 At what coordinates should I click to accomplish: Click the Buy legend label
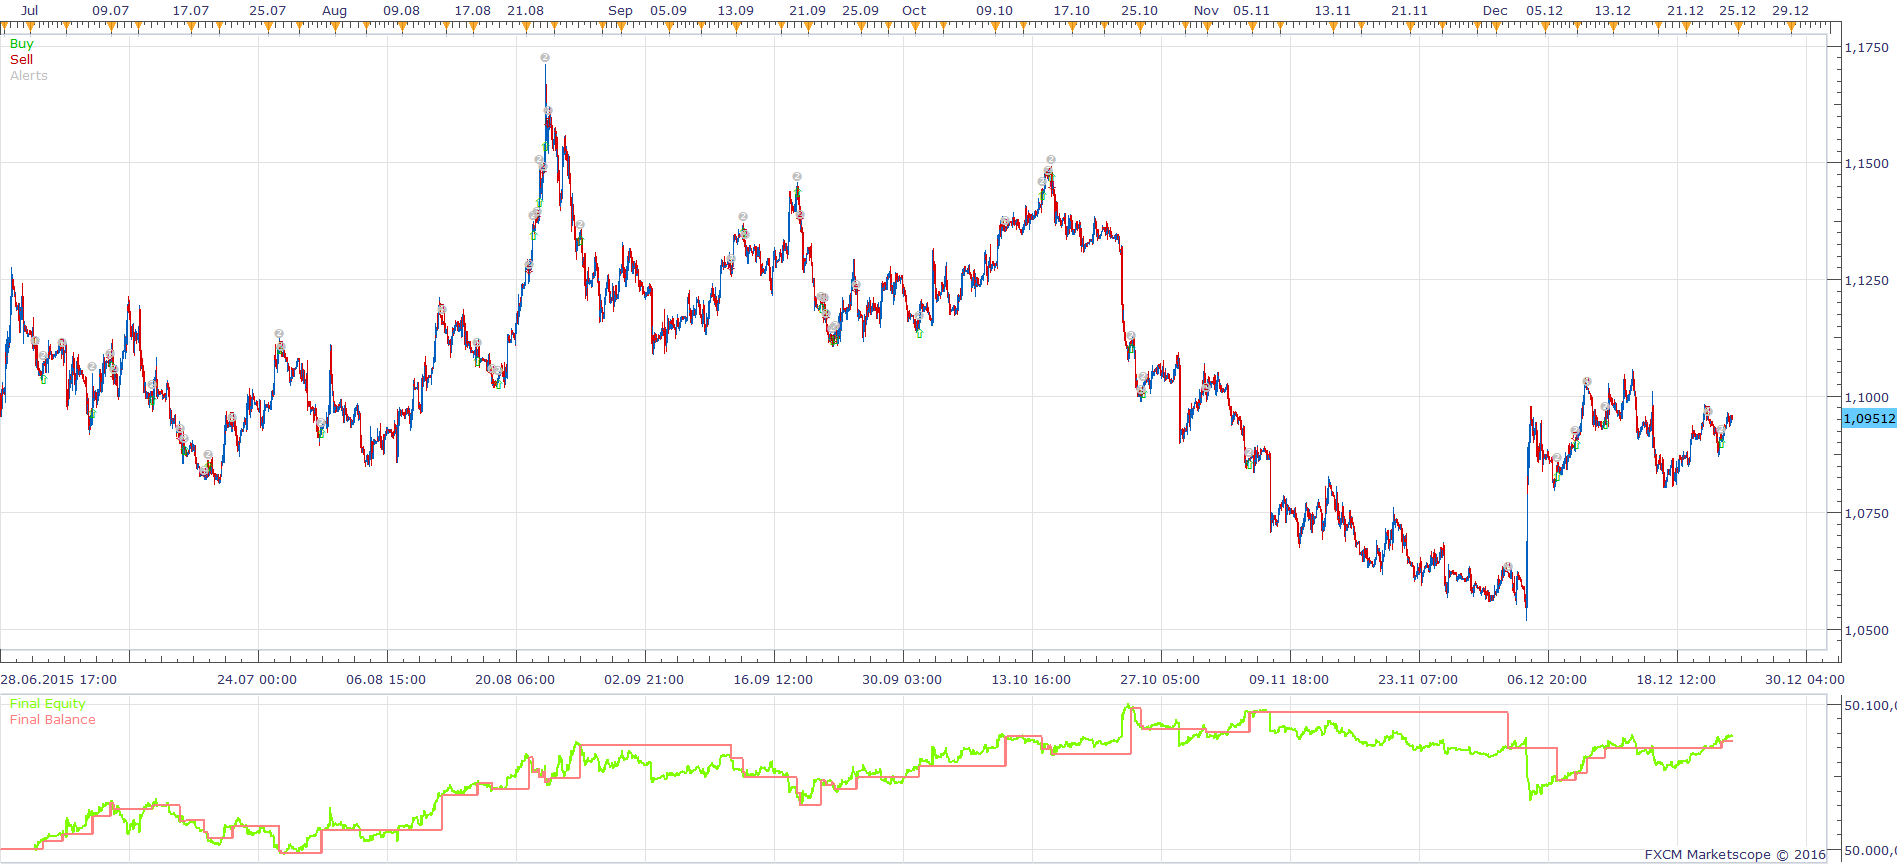(21, 44)
